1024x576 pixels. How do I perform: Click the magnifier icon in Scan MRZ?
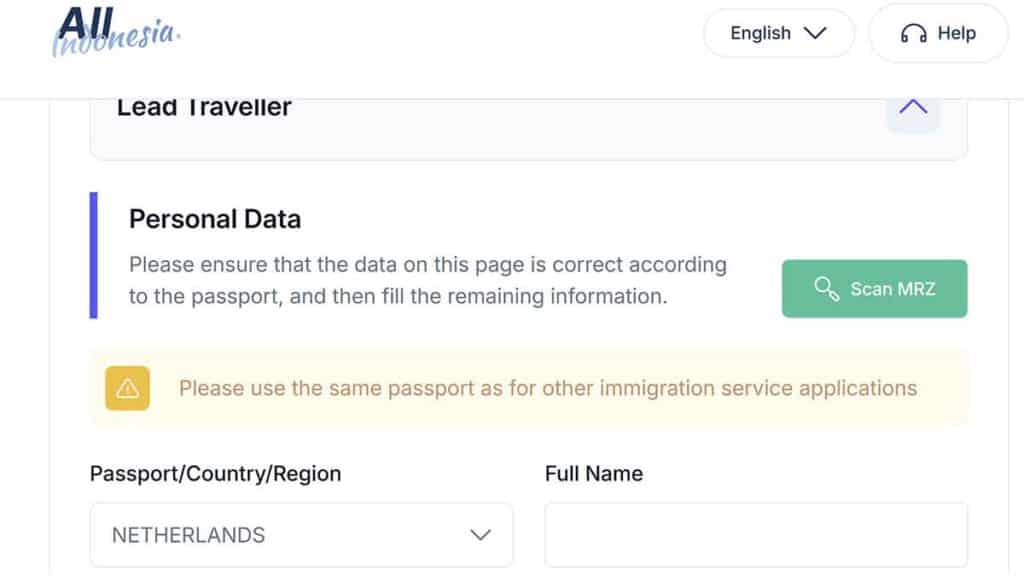point(827,289)
